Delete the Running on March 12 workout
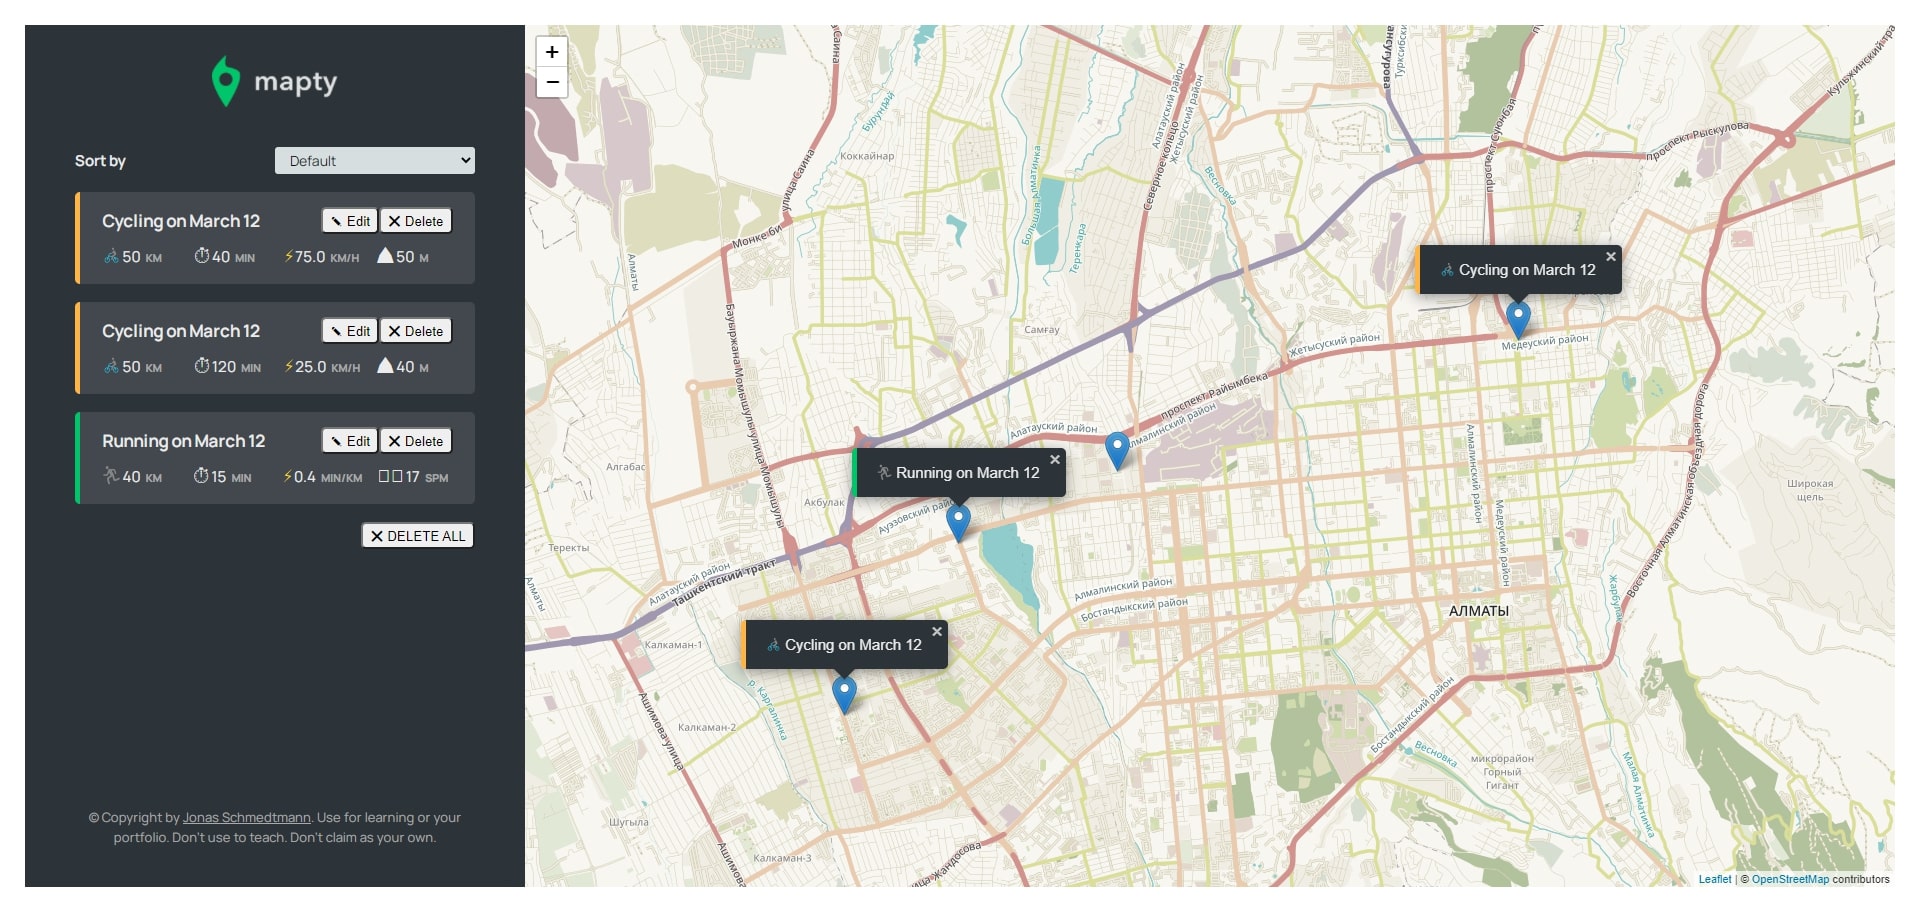This screenshot has height=912, width=1920. [x=416, y=441]
